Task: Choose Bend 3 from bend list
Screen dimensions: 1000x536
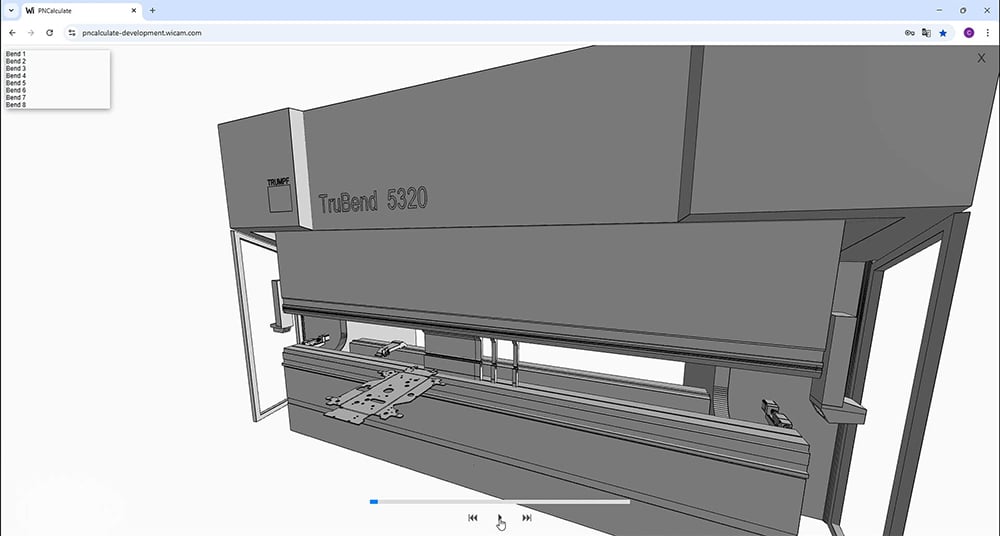Action: click(16, 68)
